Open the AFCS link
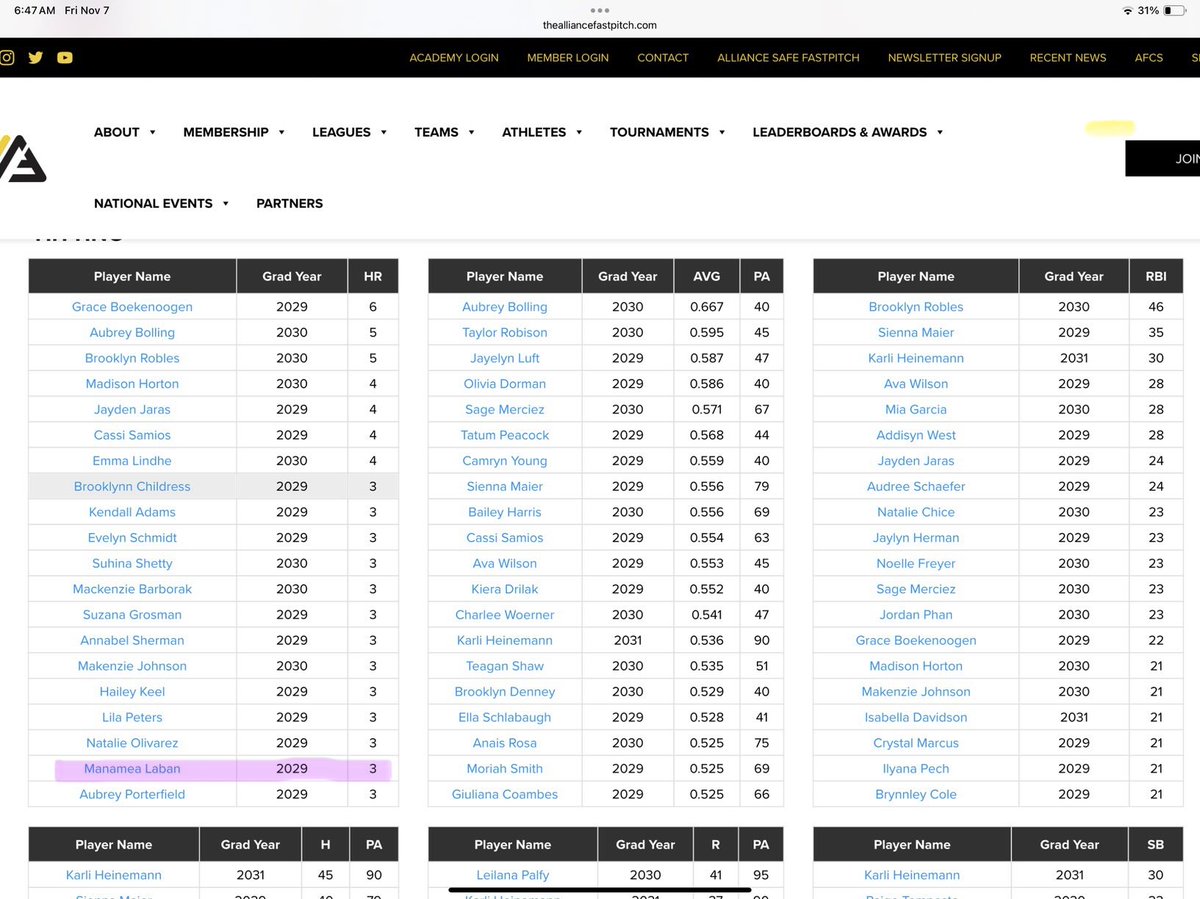 (x=1149, y=58)
